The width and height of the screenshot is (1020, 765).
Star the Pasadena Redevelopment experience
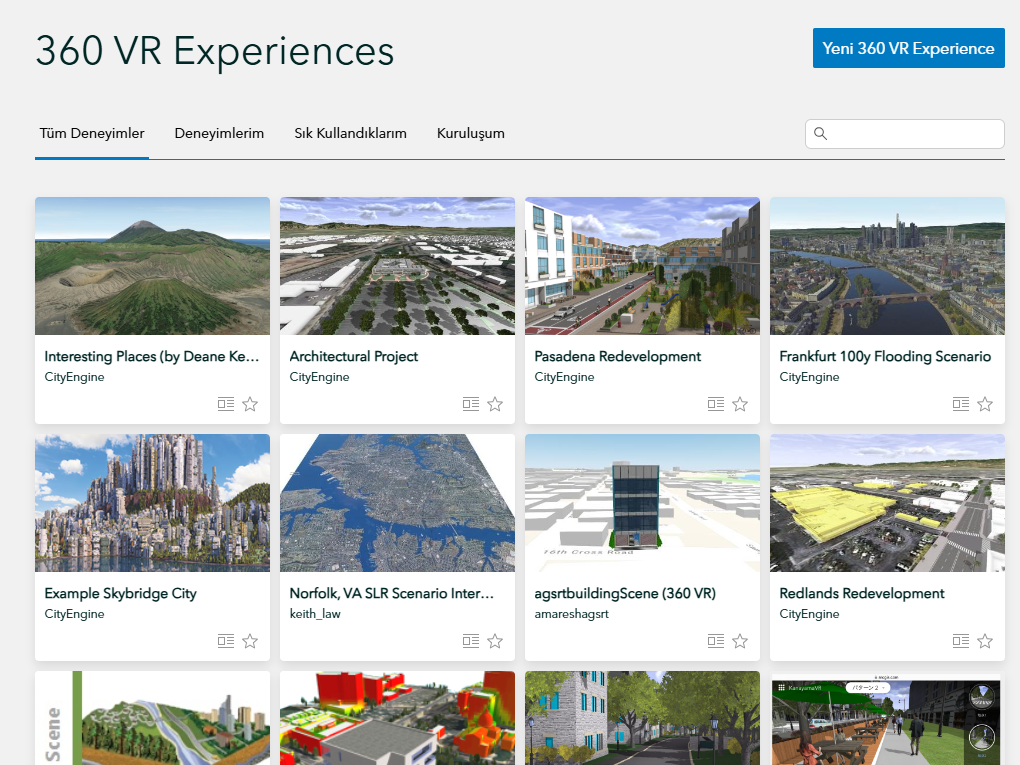[x=740, y=404]
